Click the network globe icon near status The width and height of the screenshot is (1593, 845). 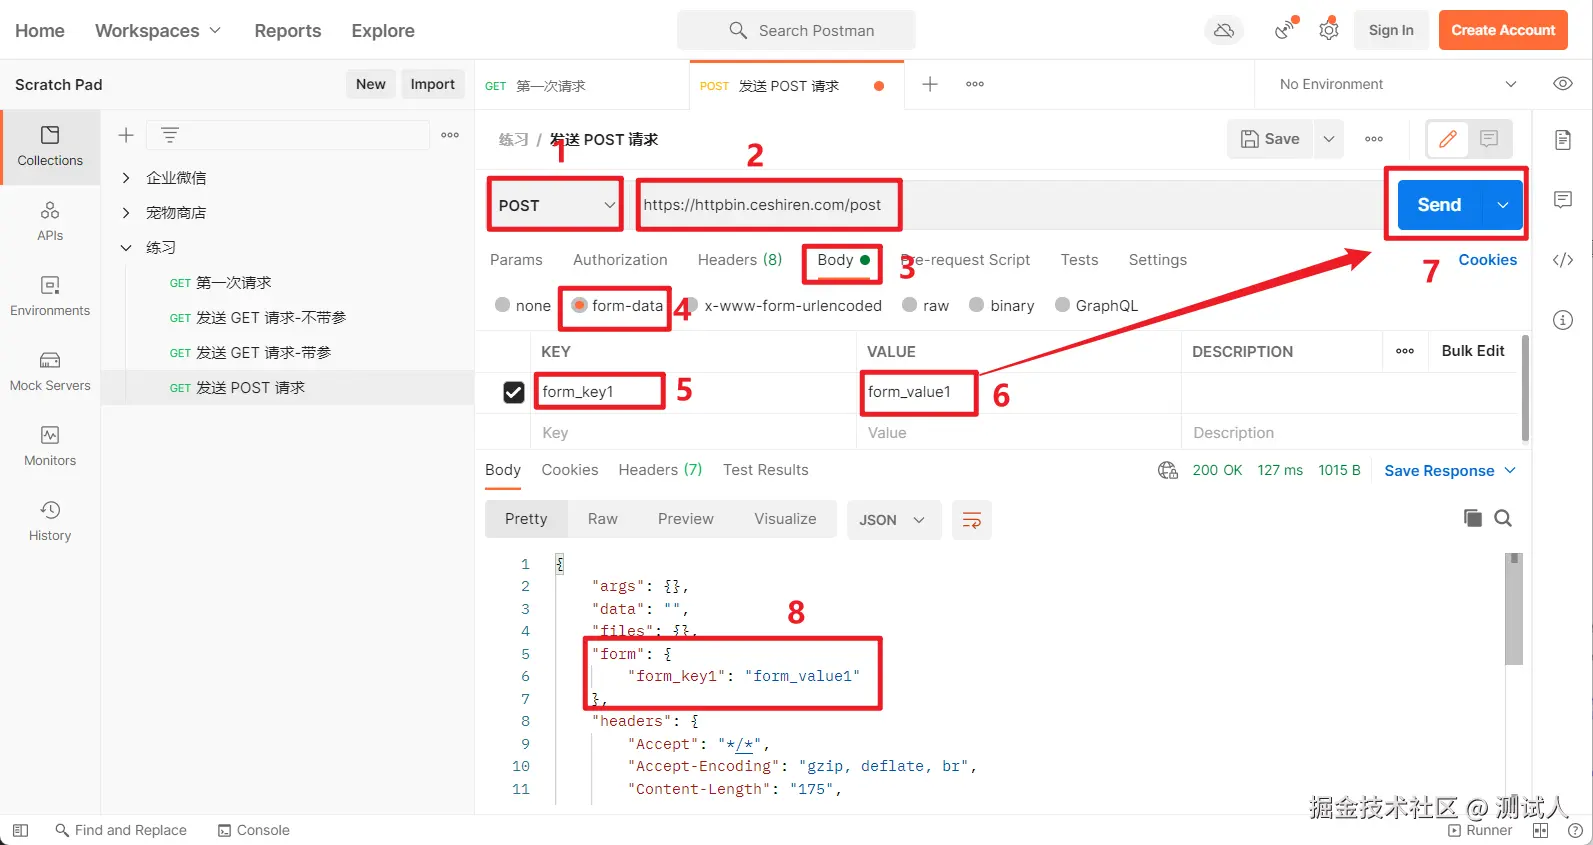point(1168,470)
